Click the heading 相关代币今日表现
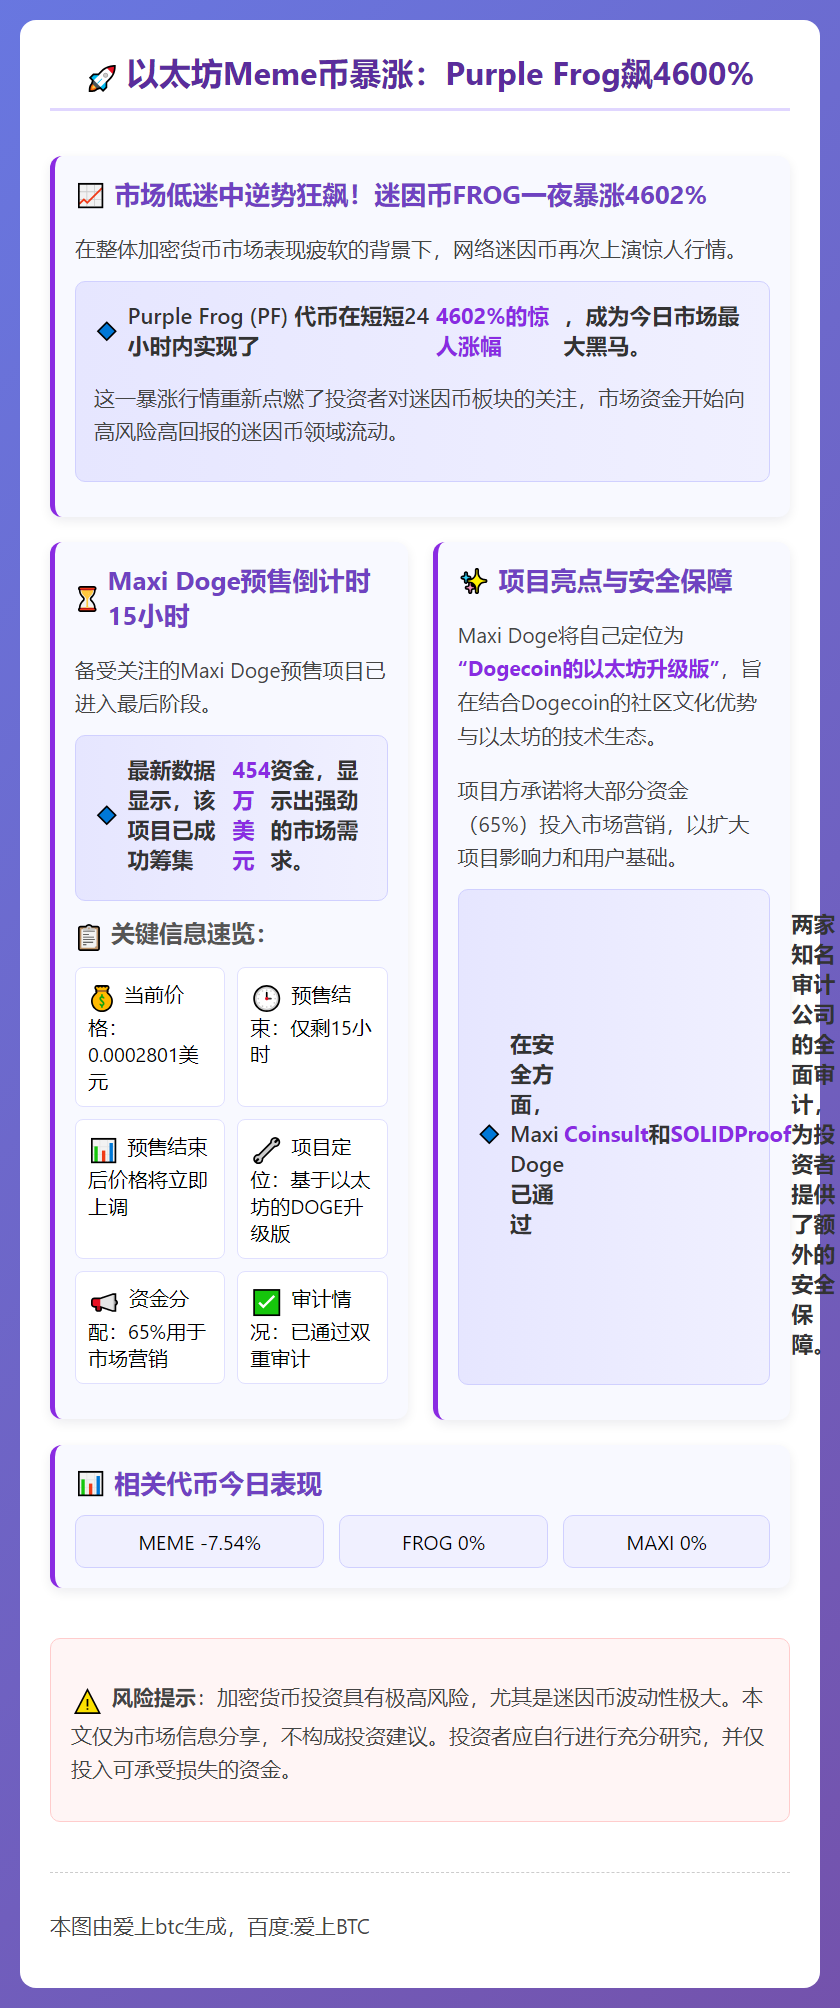Image resolution: width=840 pixels, height=2008 pixels. [x=218, y=1484]
